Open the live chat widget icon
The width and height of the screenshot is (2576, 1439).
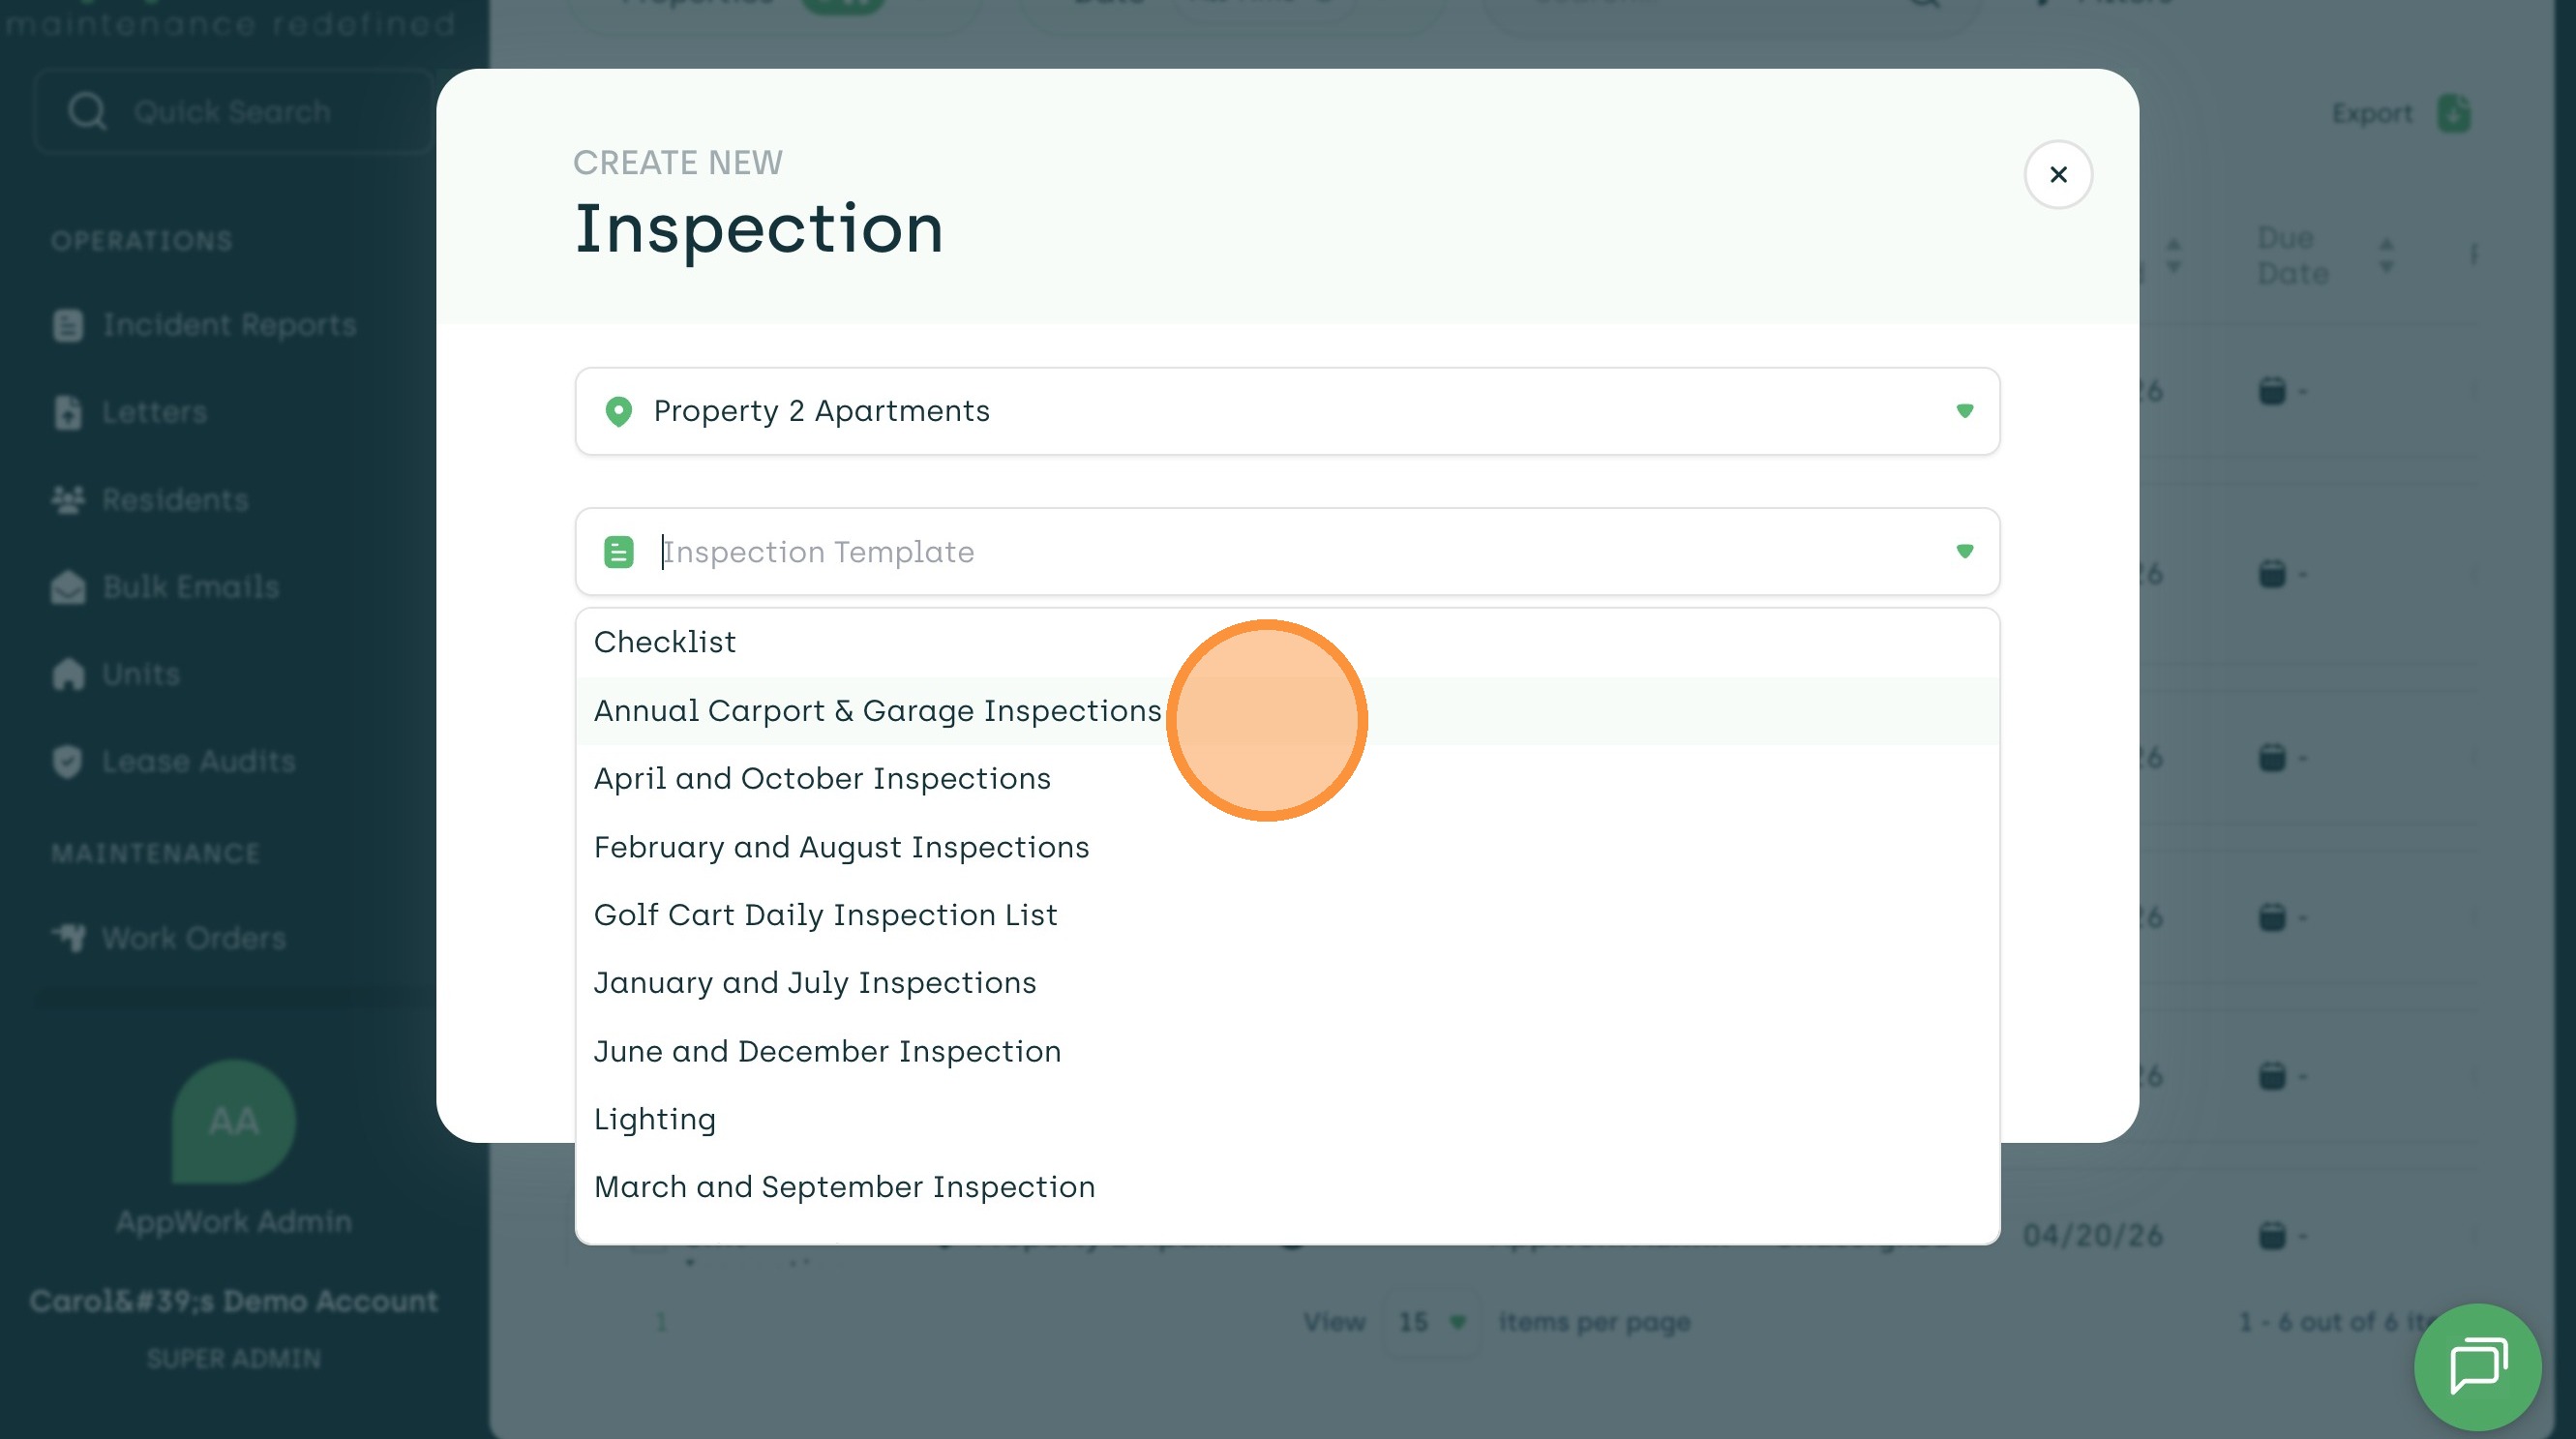pyautogui.click(x=2476, y=1365)
